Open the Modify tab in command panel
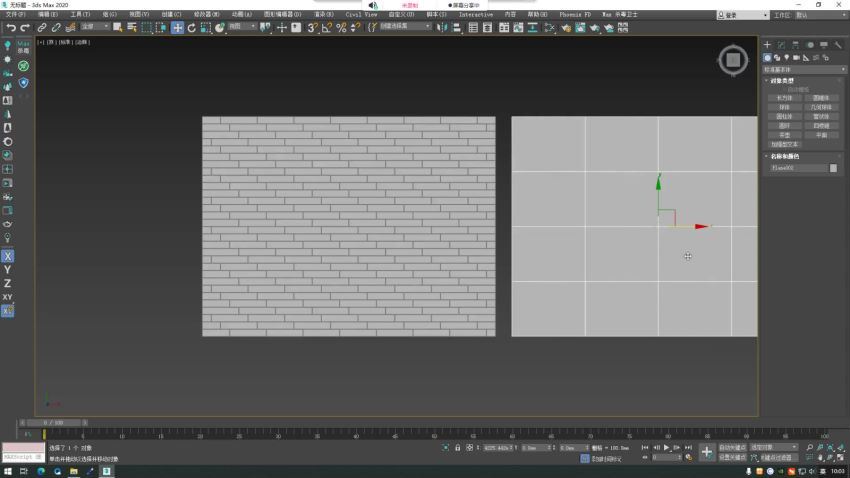Screen dimensions: 850x478 click(781, 45)
